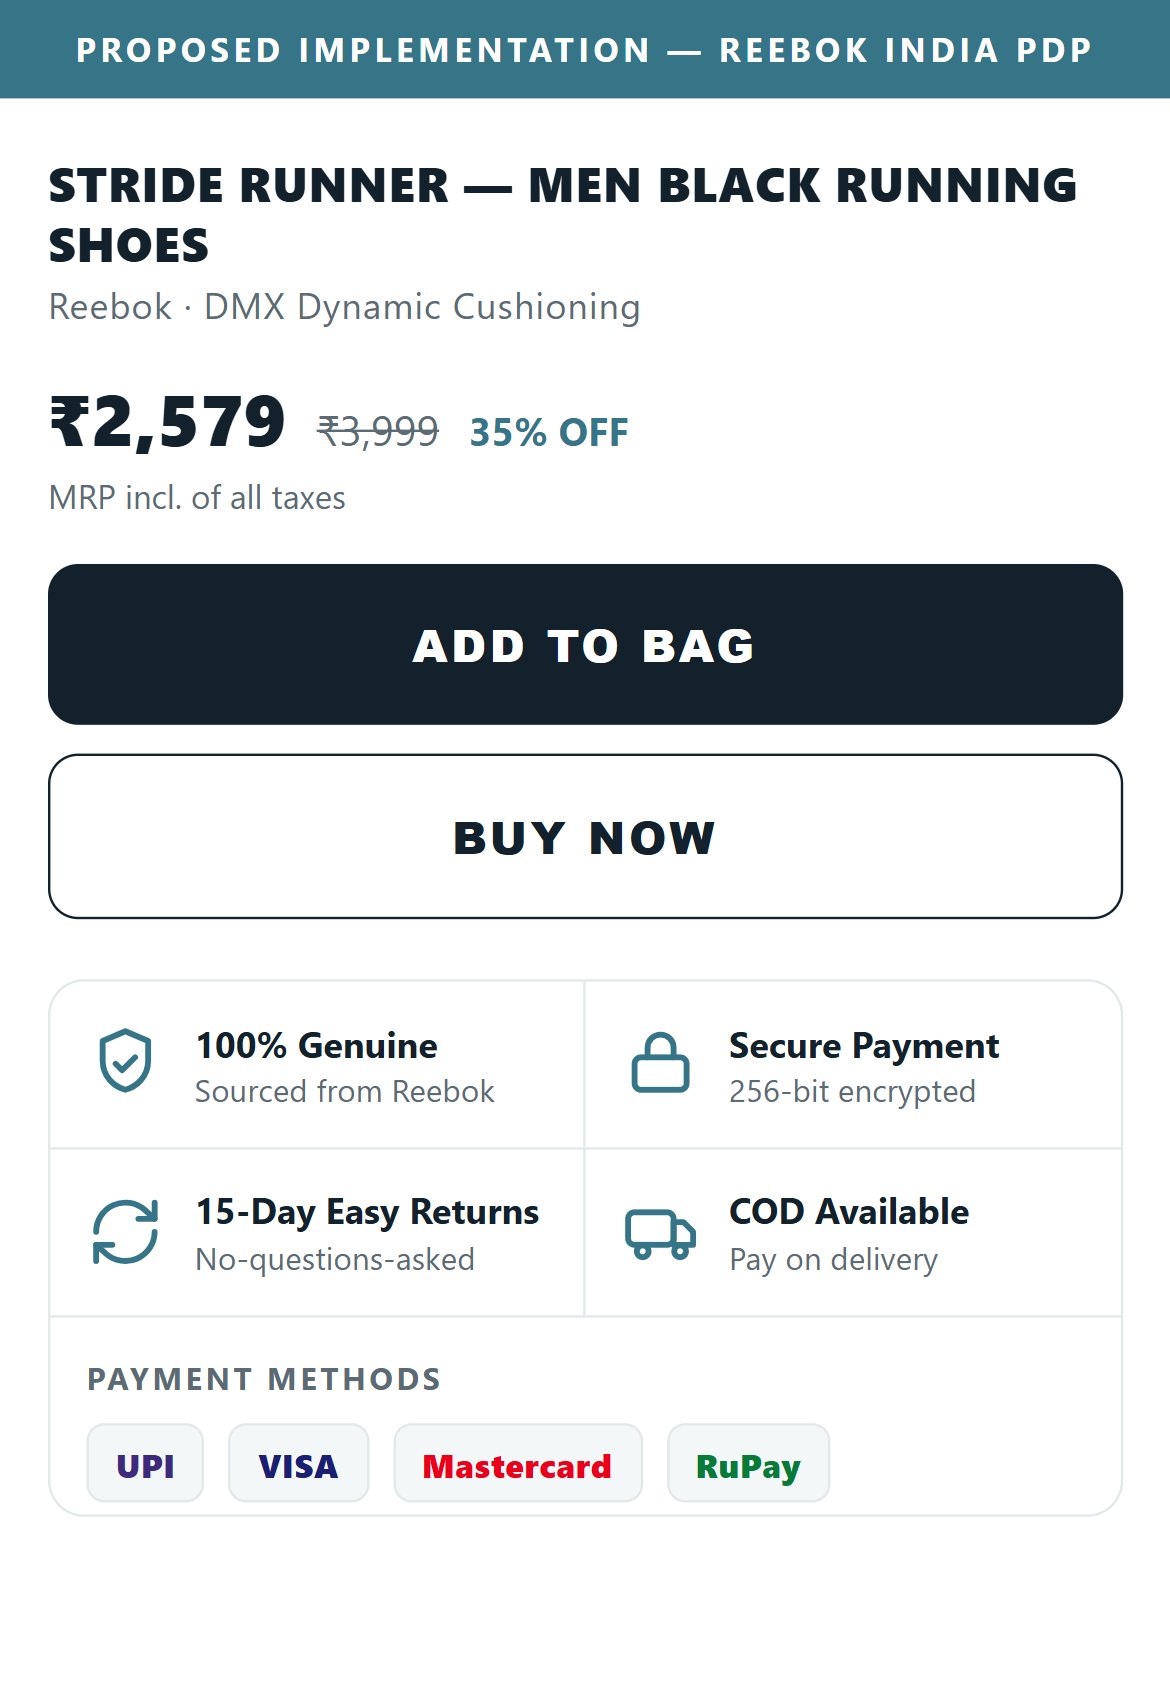Click the 35% OFF discount label
Viewport: 1170px width, 1701px height.
pyautogui.click(x=549, y=433)
